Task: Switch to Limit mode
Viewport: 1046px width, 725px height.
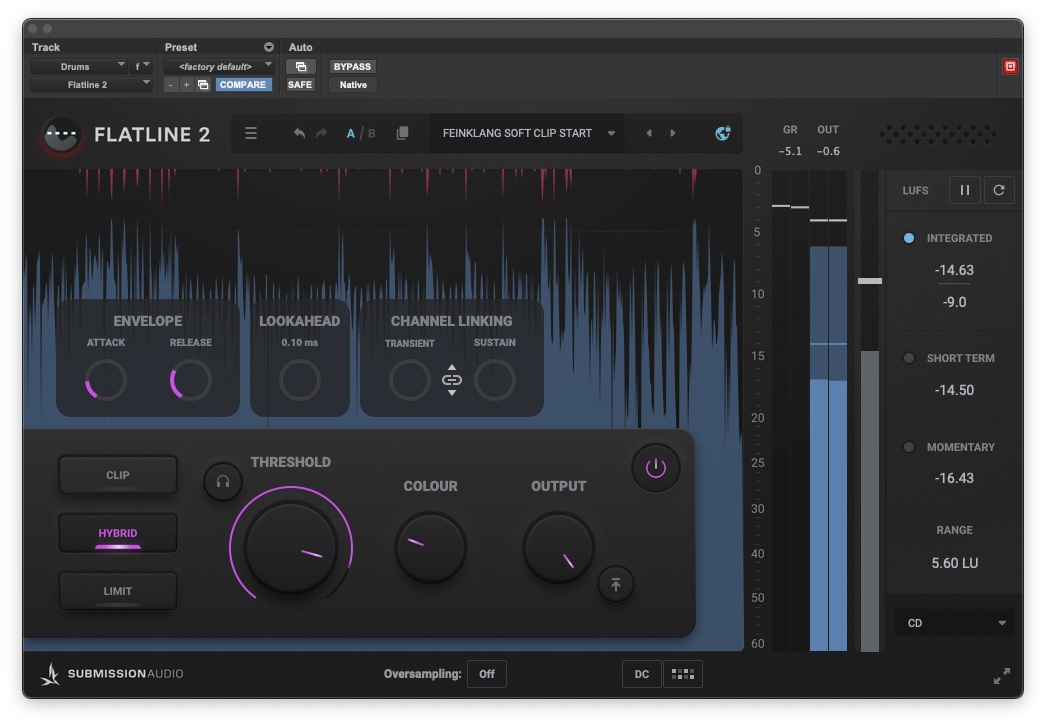Action: coord(118,591)
